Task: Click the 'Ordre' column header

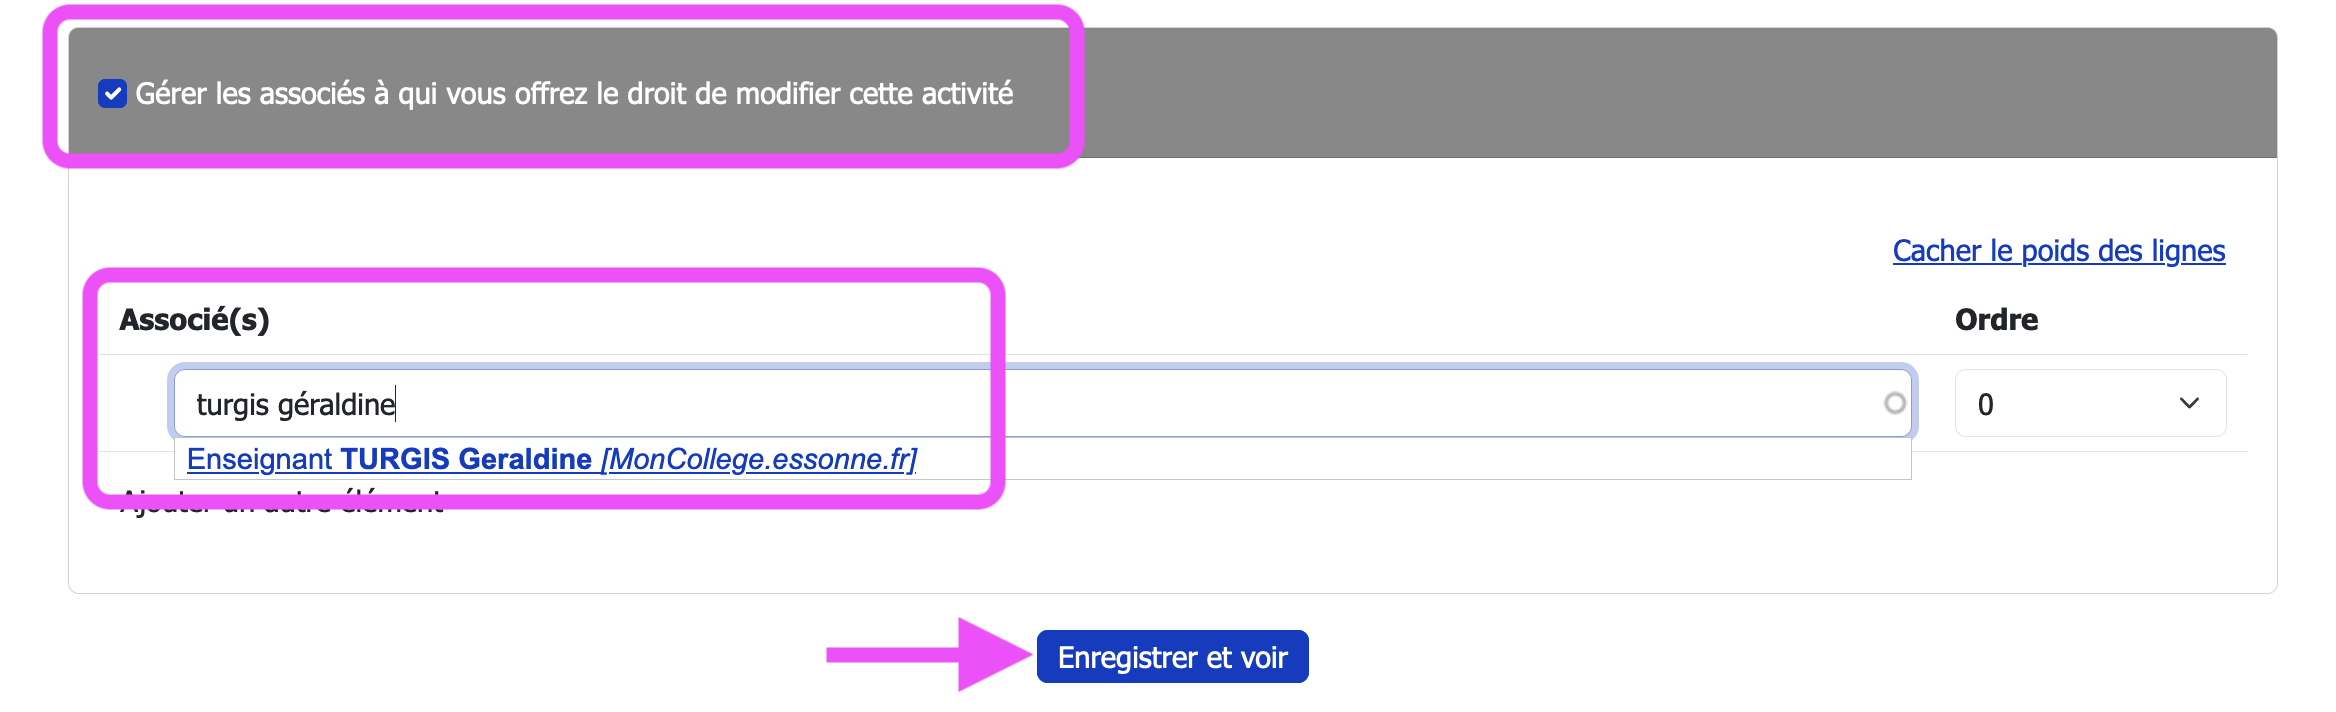Action: coord(1996,320)
